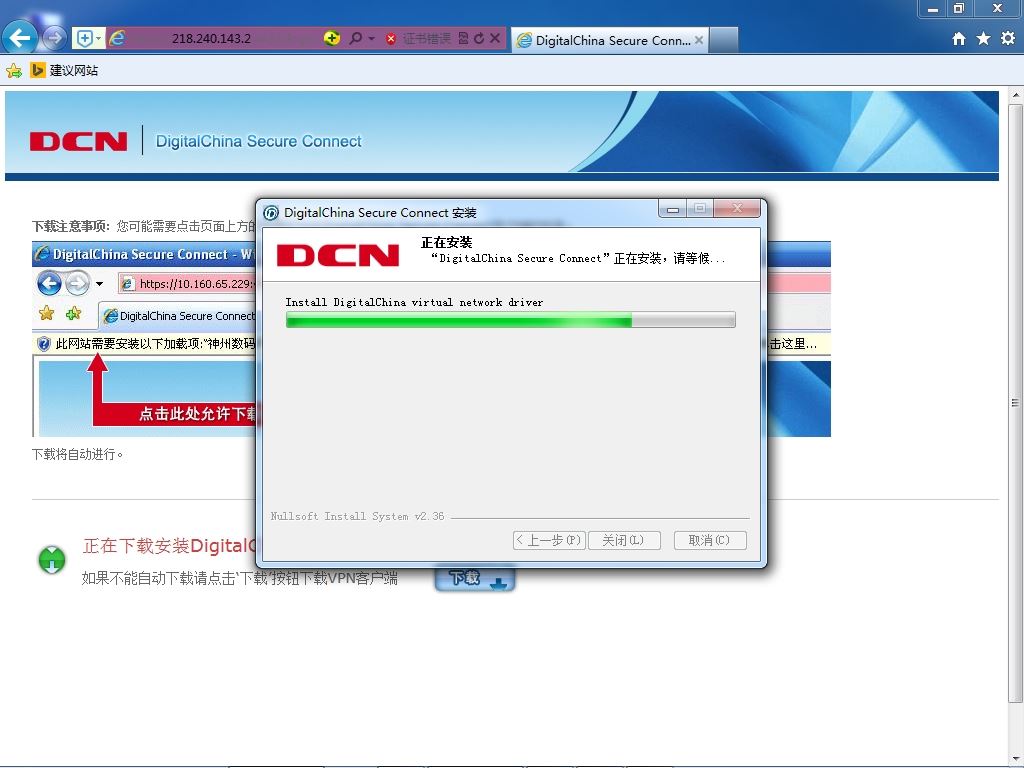
Task: Click the DCN logo in the page banner
Action: pyautogui.click(x=78, y=141)
